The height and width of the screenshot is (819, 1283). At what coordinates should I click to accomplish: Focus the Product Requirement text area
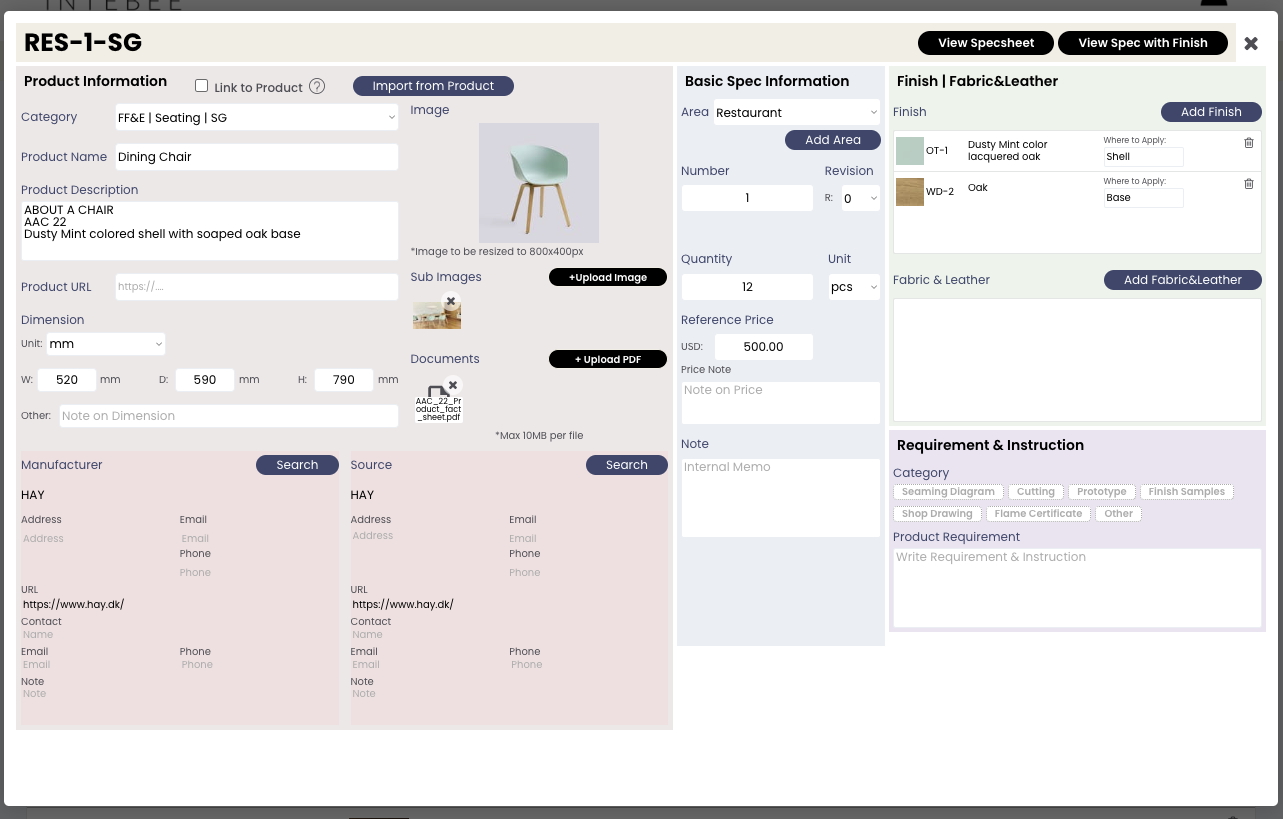point(1077,588)
